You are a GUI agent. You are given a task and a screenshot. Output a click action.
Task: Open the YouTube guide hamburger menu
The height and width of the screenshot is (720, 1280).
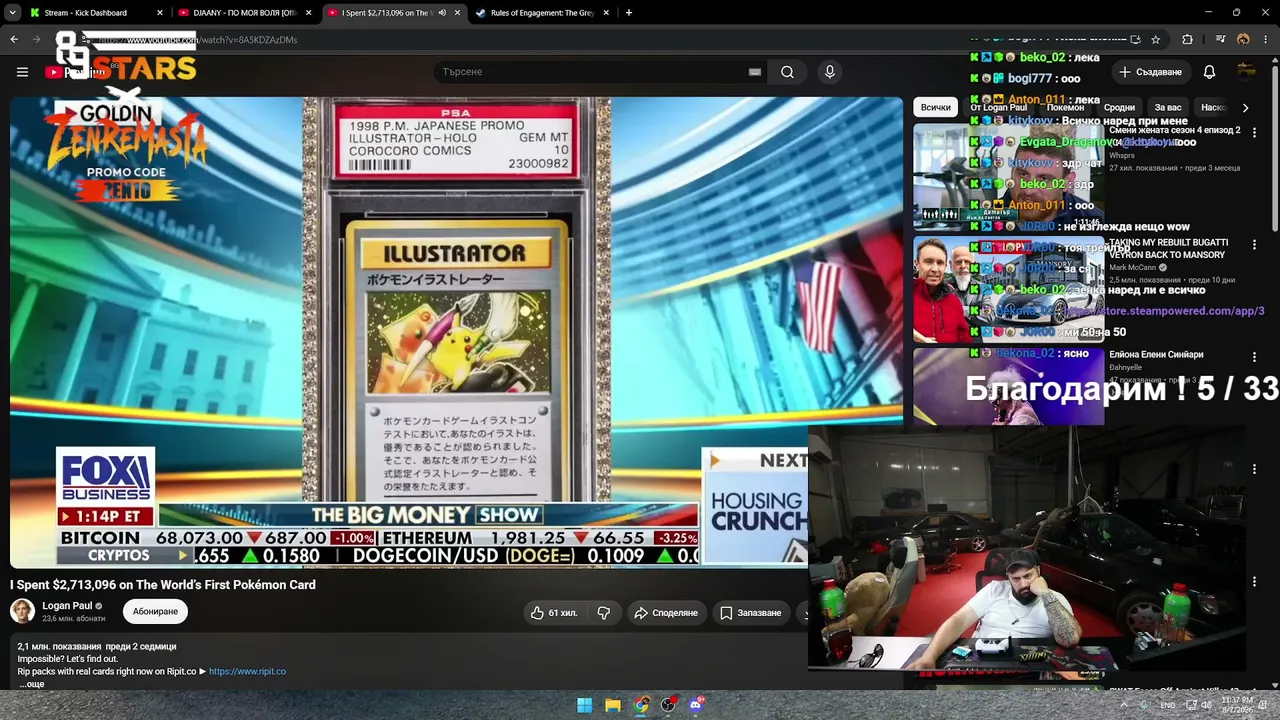[22, 72]
